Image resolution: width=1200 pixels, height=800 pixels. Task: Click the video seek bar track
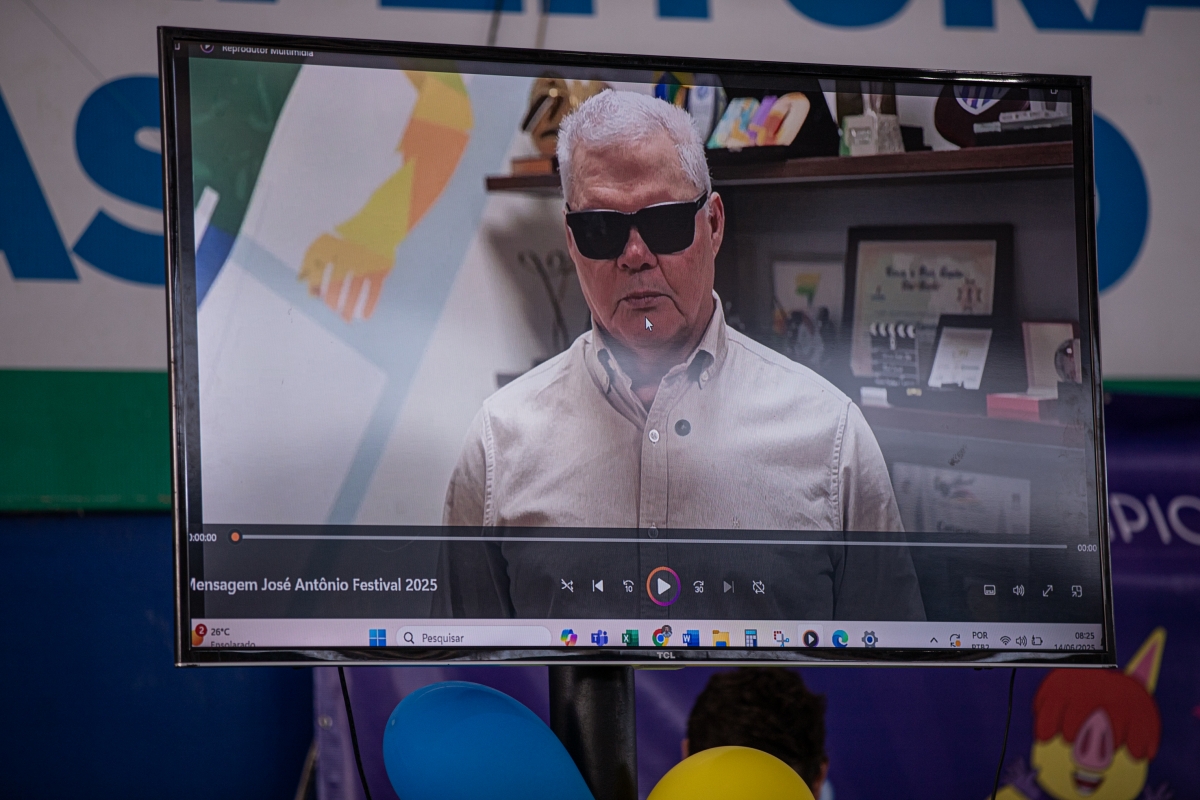click(x=650, y=540)
